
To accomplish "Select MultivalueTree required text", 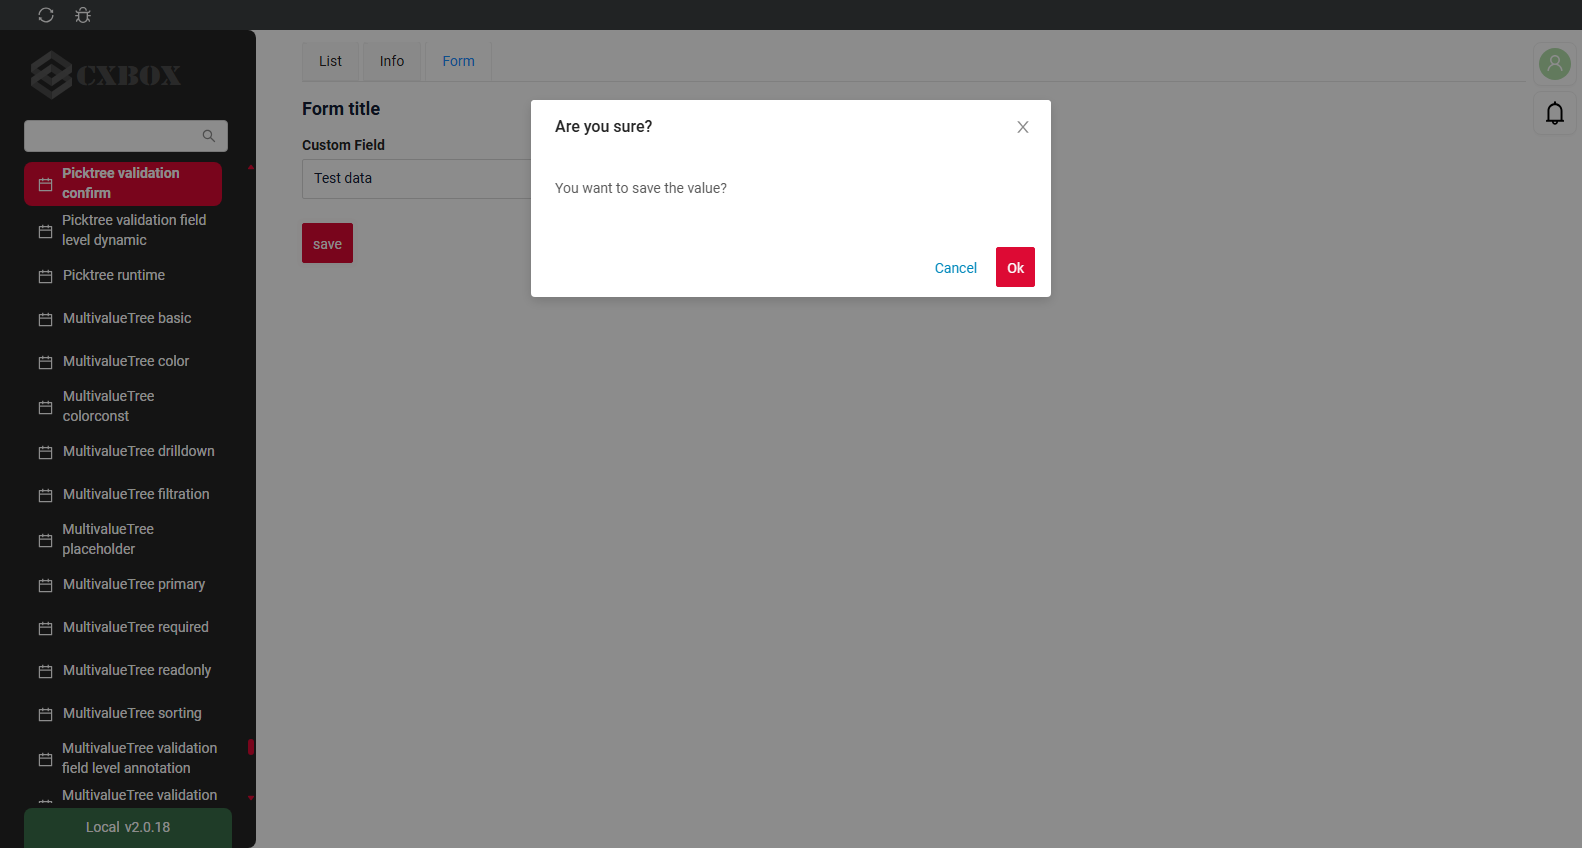I will coord(136,627).
